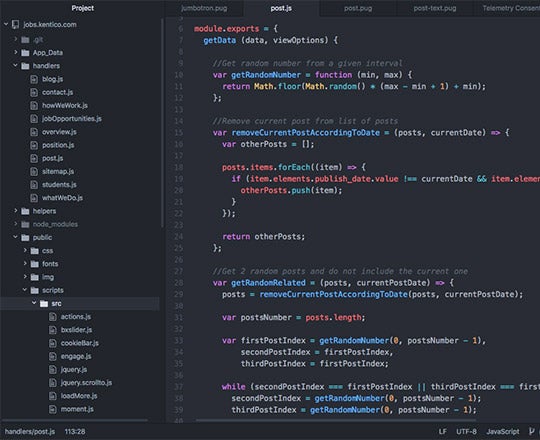Expand the img folder chevron
The image size is (540, 440).
(x=25, y=277)
